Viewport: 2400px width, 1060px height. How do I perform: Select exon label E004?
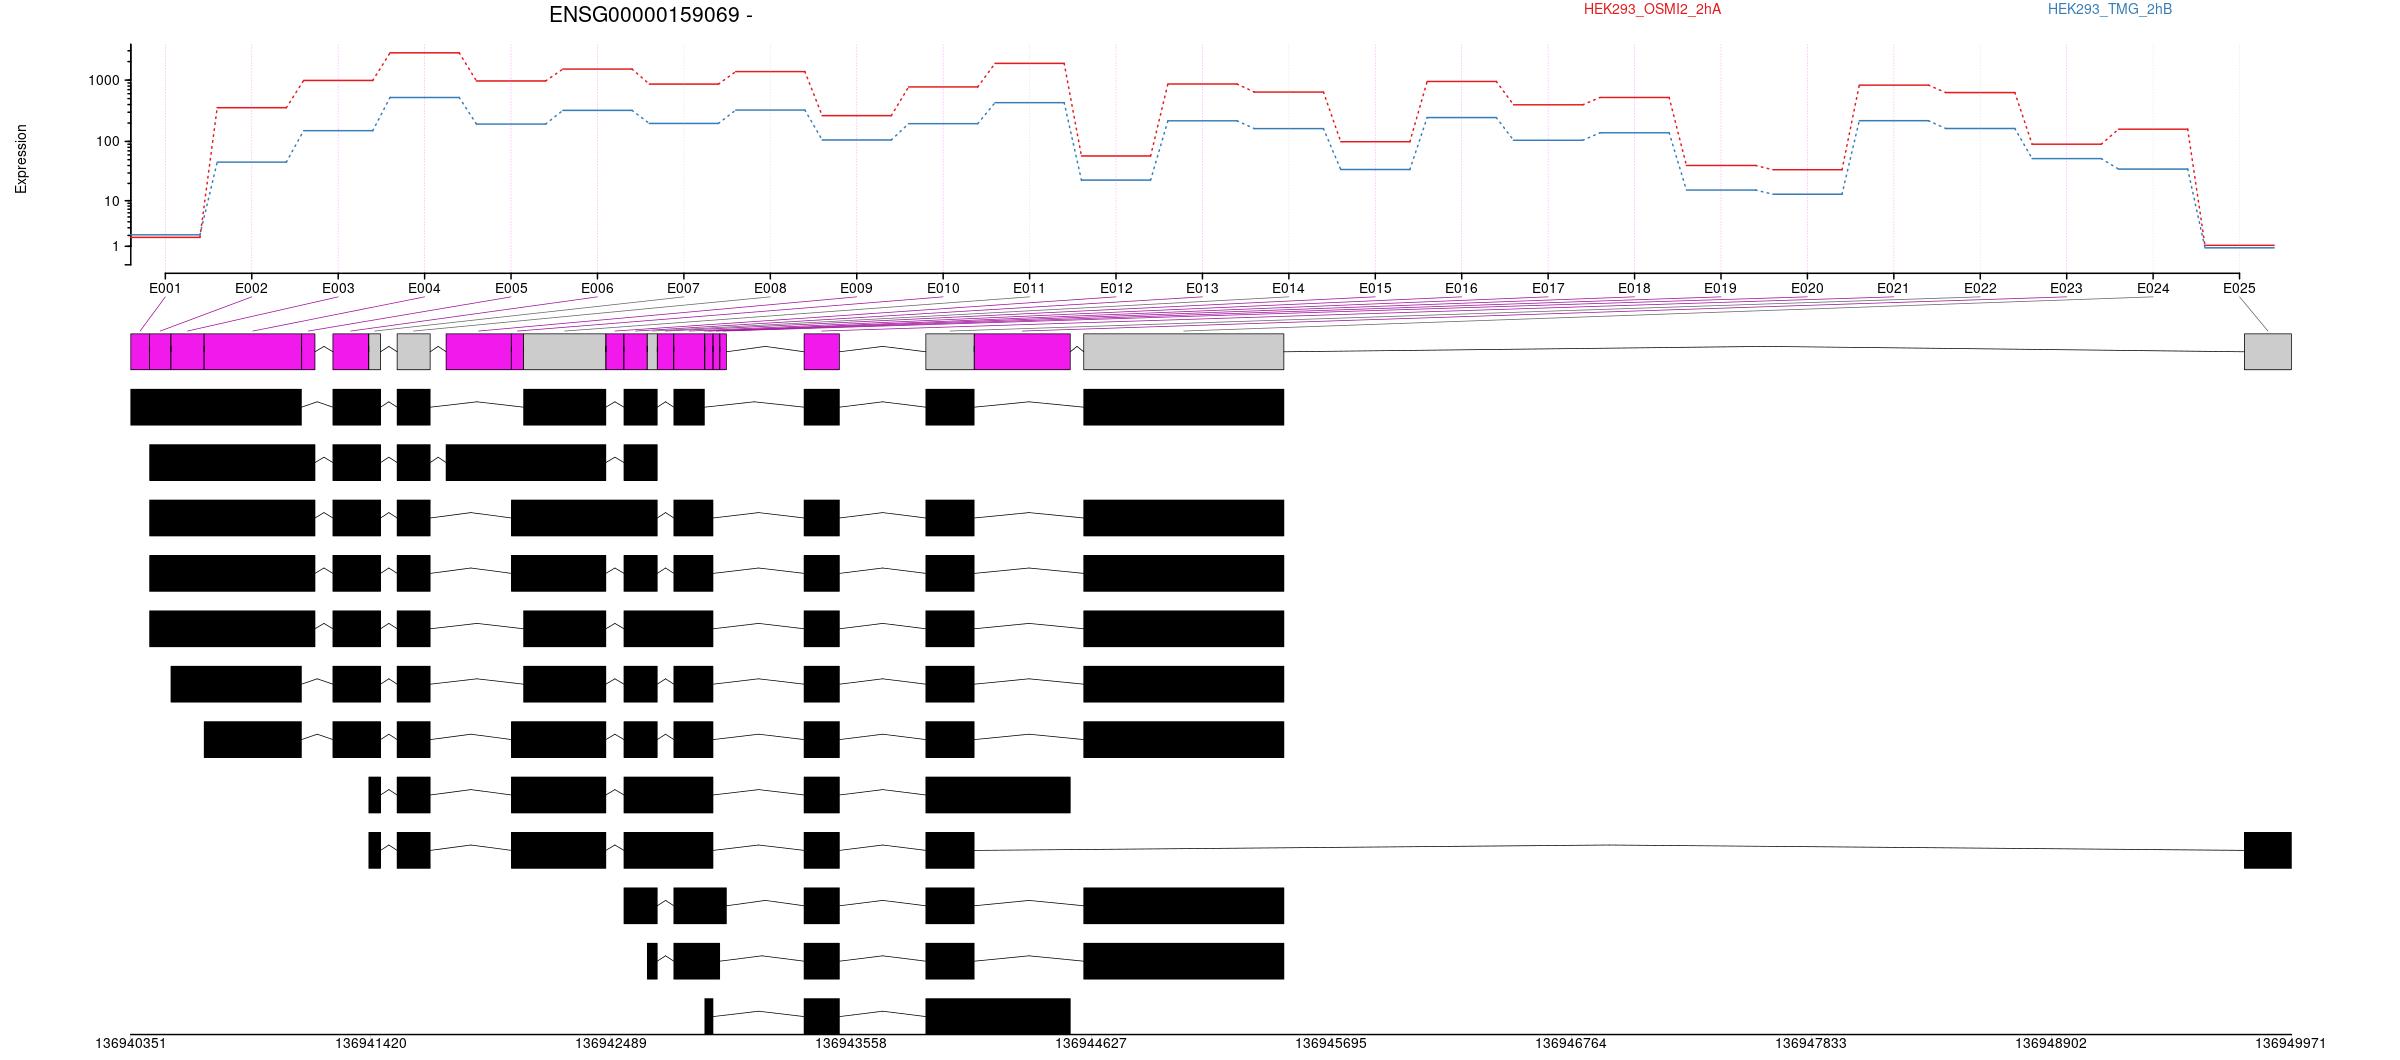[x=424, y=289]
